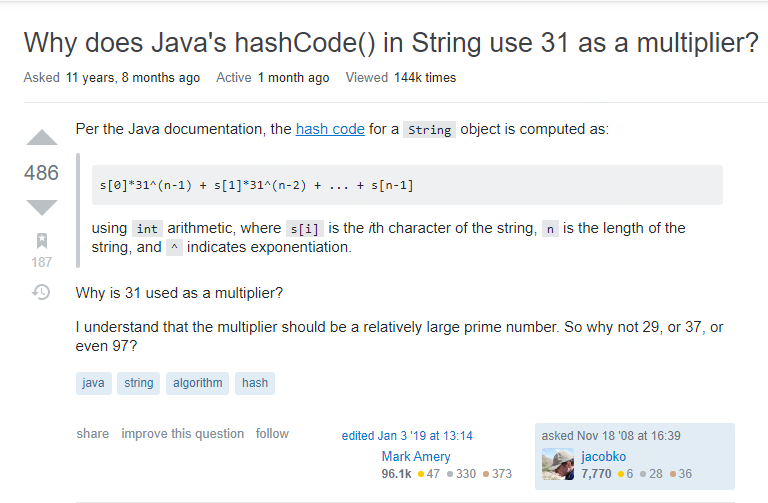The image size is (768, 503).
Task: Open the 'hash code' documentation link
Action: coord(330,129)
